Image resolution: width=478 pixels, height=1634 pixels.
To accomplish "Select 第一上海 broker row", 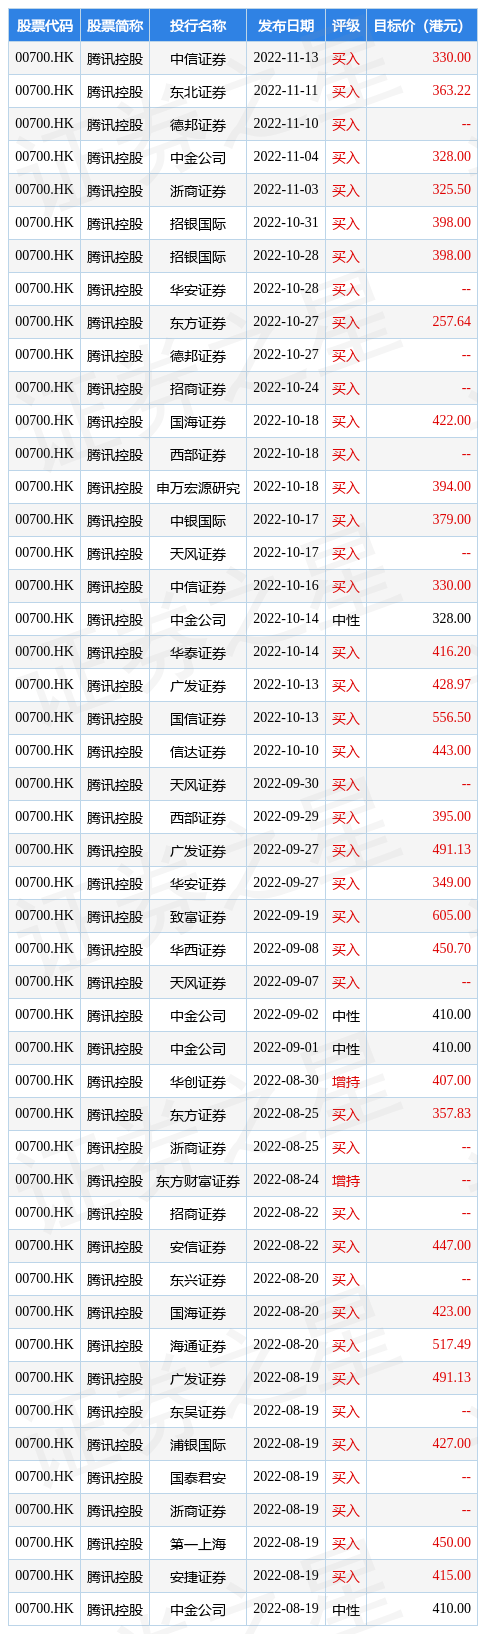I will pos(243,1543).
